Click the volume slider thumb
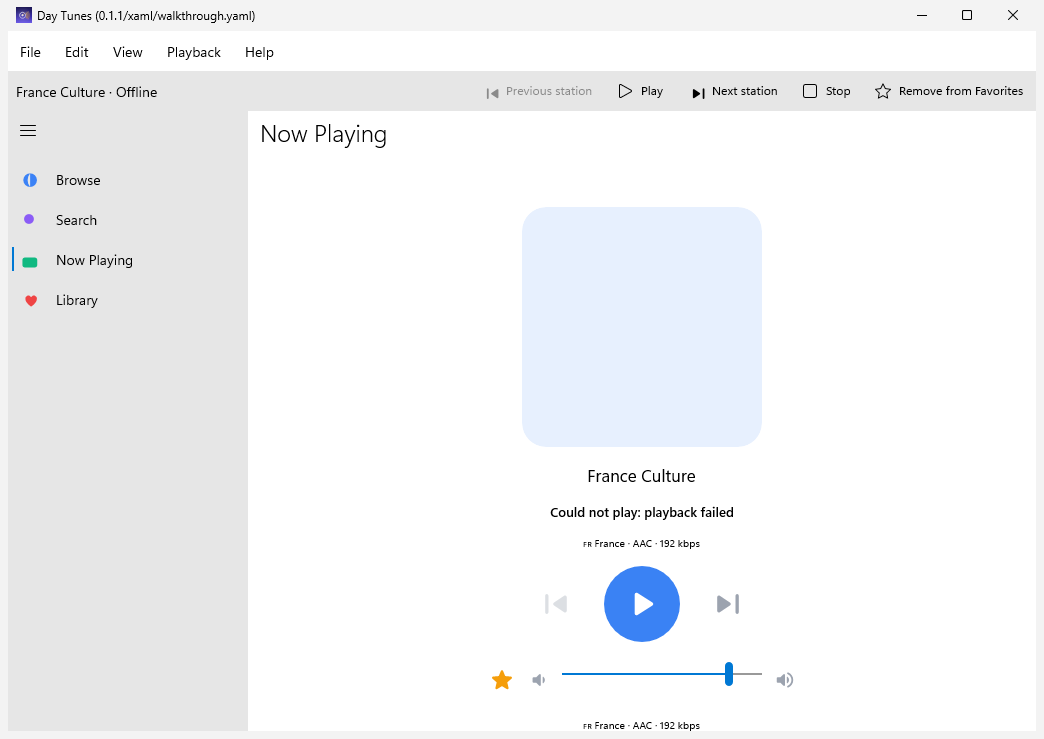 [729, 674]
